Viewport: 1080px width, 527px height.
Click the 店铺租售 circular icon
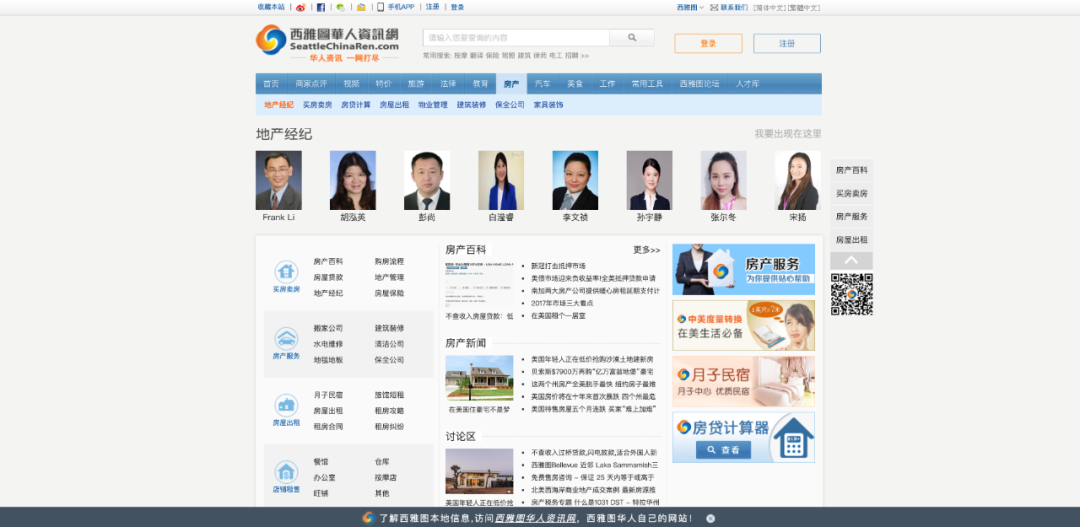(x=286, y=471)
